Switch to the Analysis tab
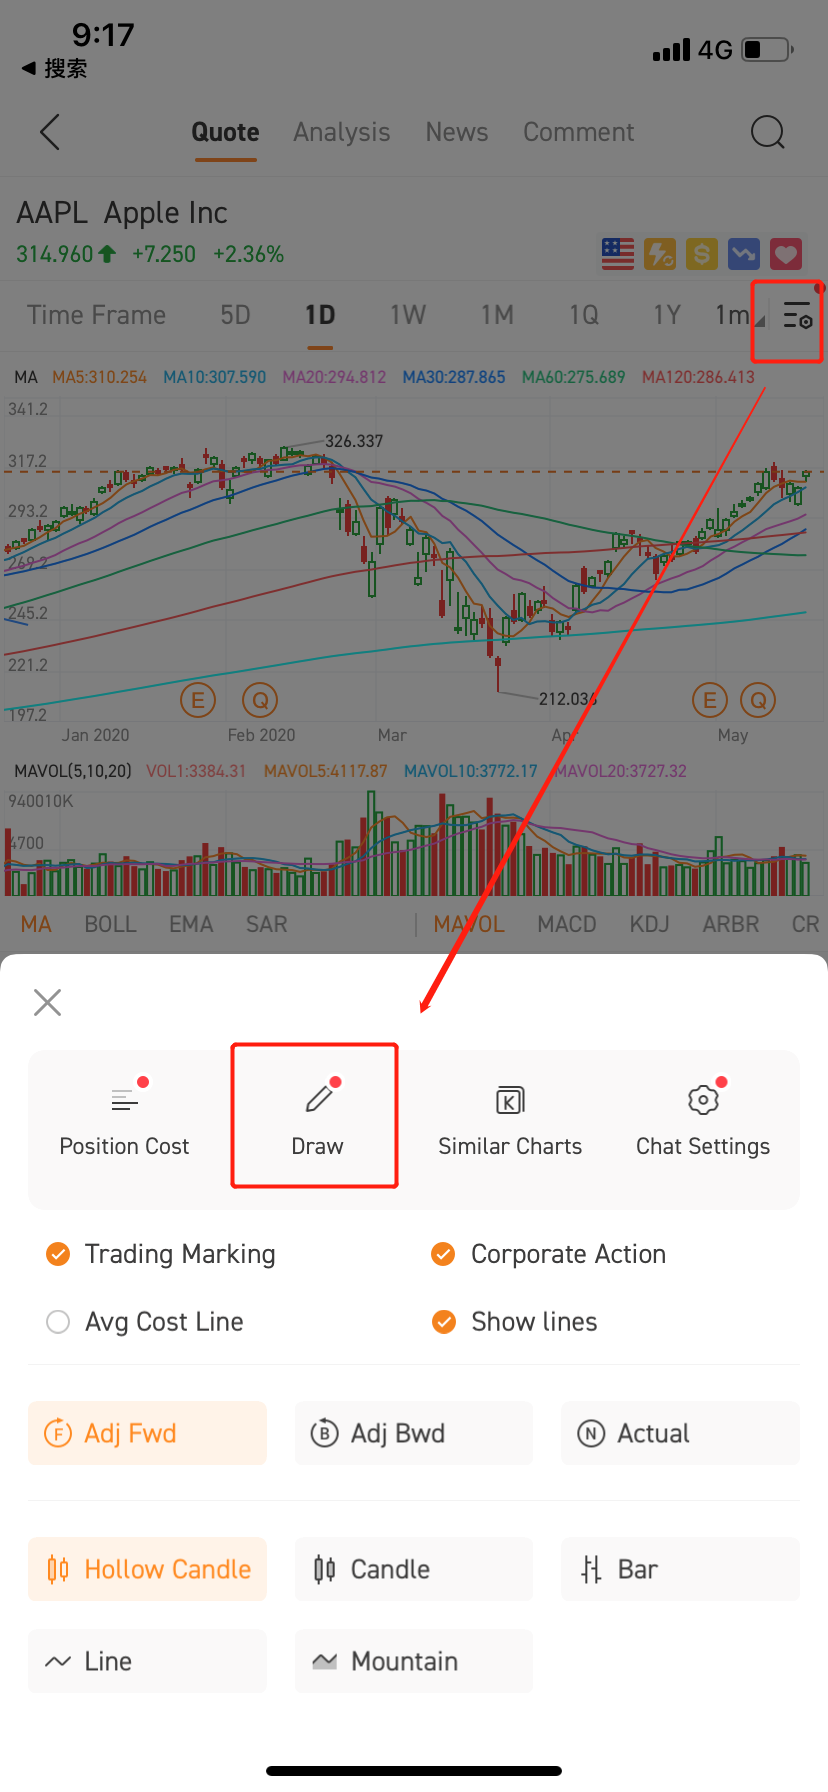Image resolution: width=828 pixels, height=1792 pixels. click(341, 132)
